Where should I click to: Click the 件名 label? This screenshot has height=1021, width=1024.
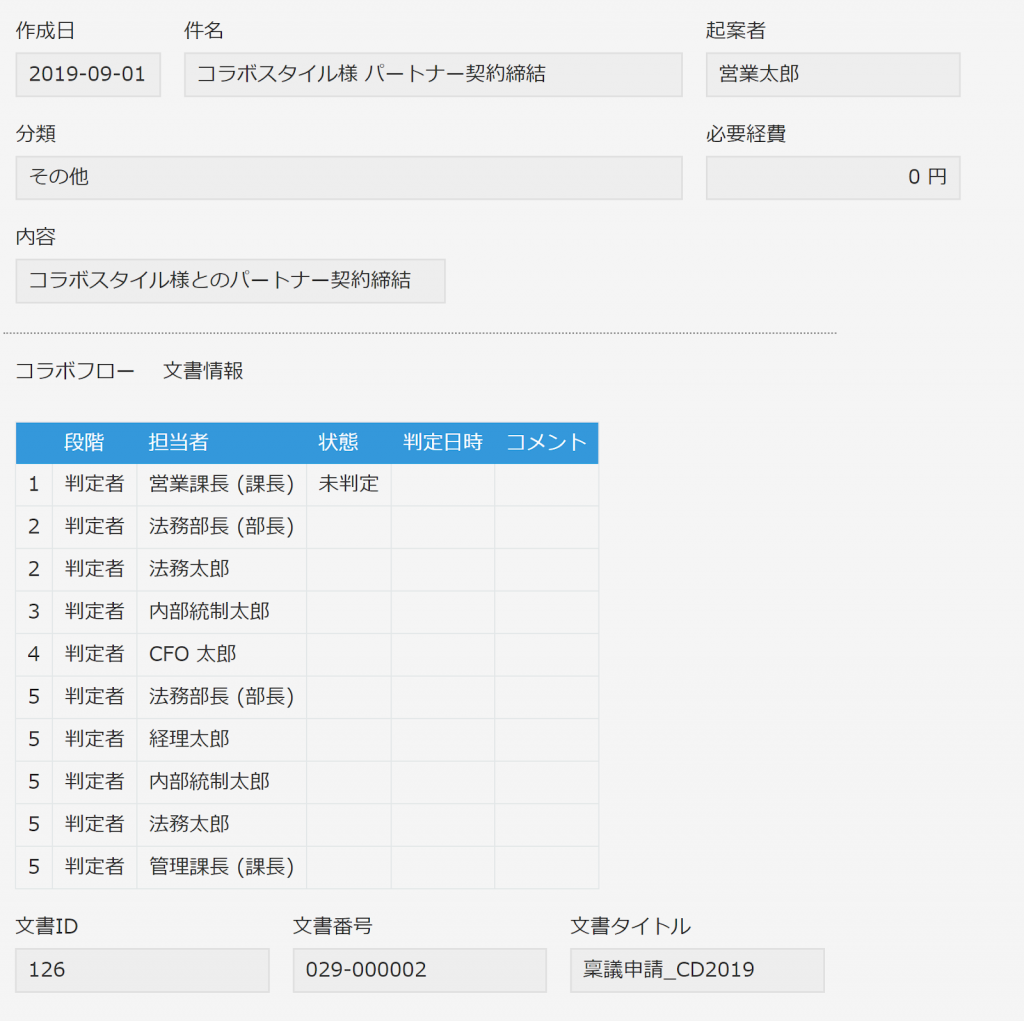204,31
